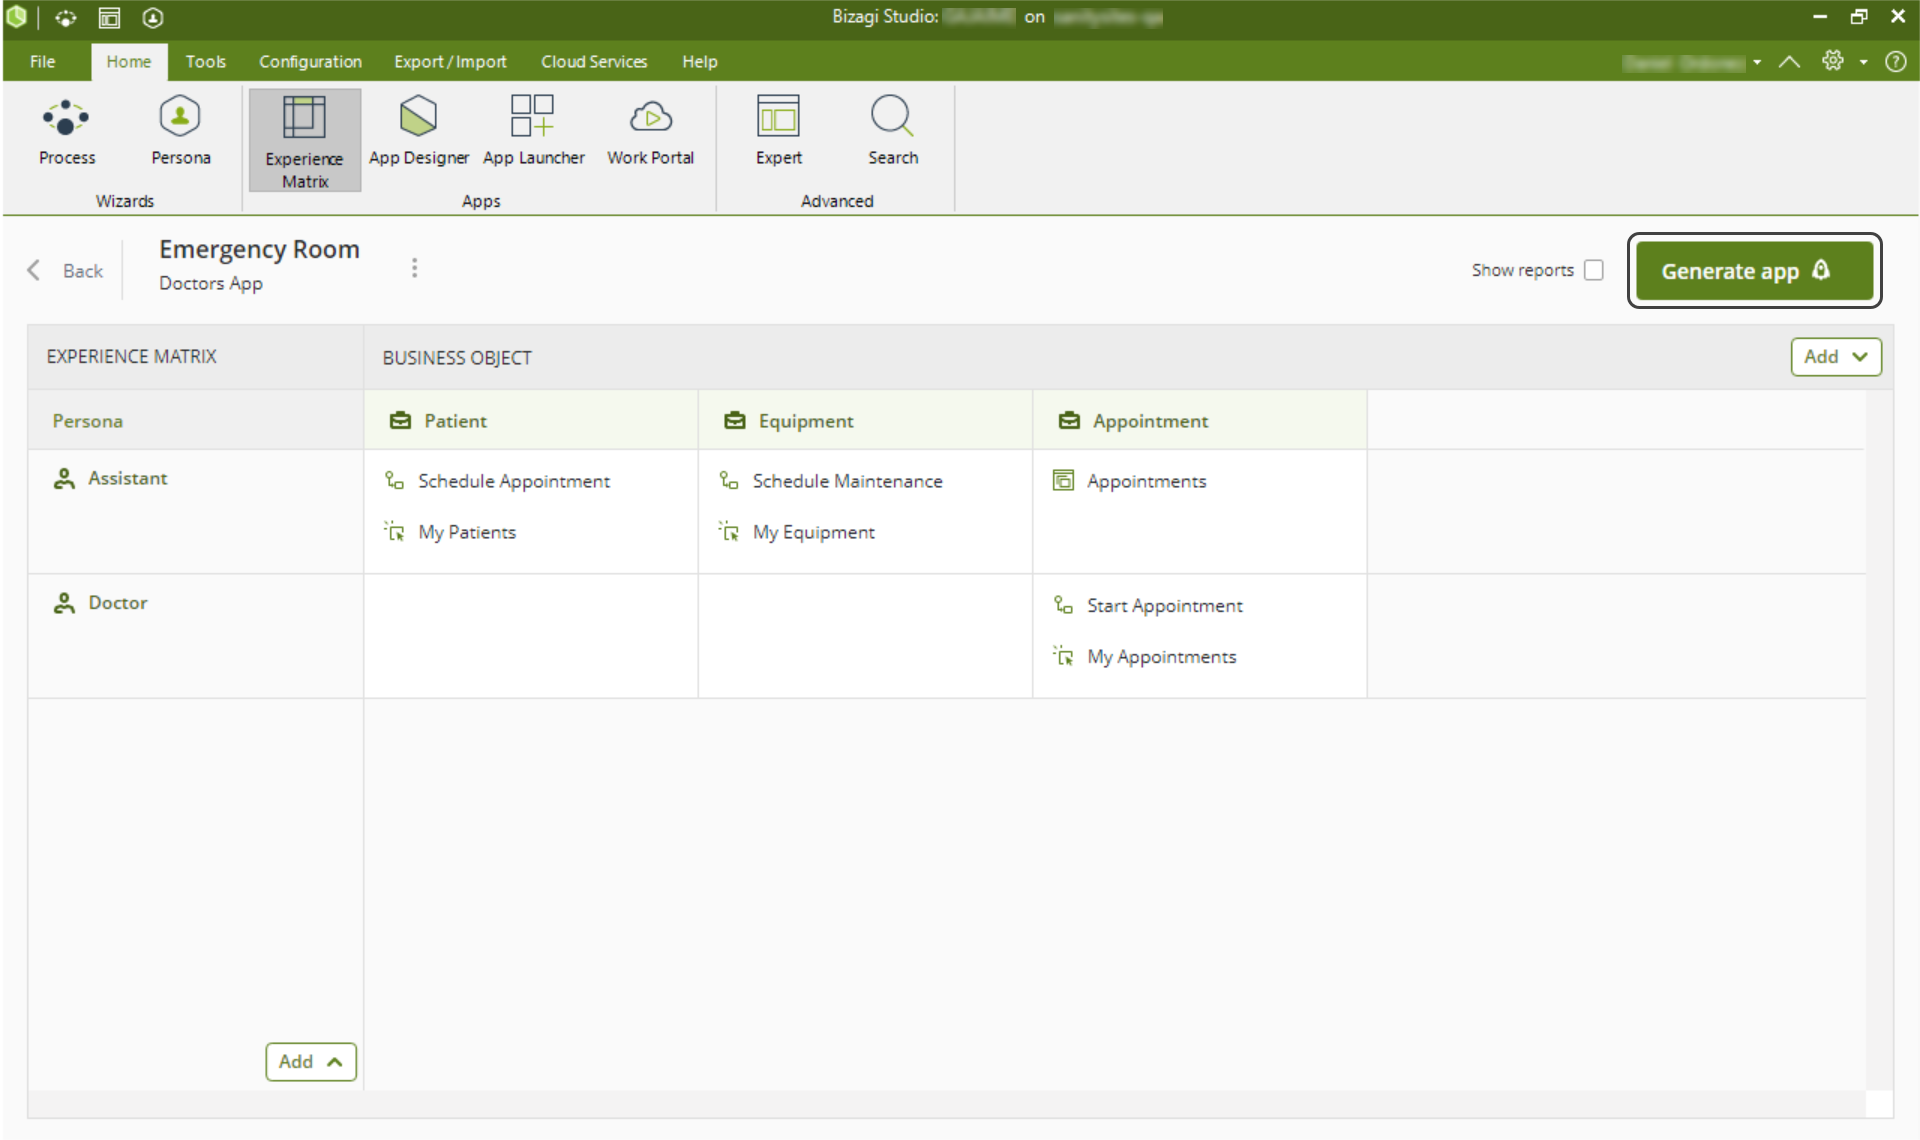Open the Export/Import tab
The width and height of the screenshot is (1920, 1140).
(x=450, y=61)
